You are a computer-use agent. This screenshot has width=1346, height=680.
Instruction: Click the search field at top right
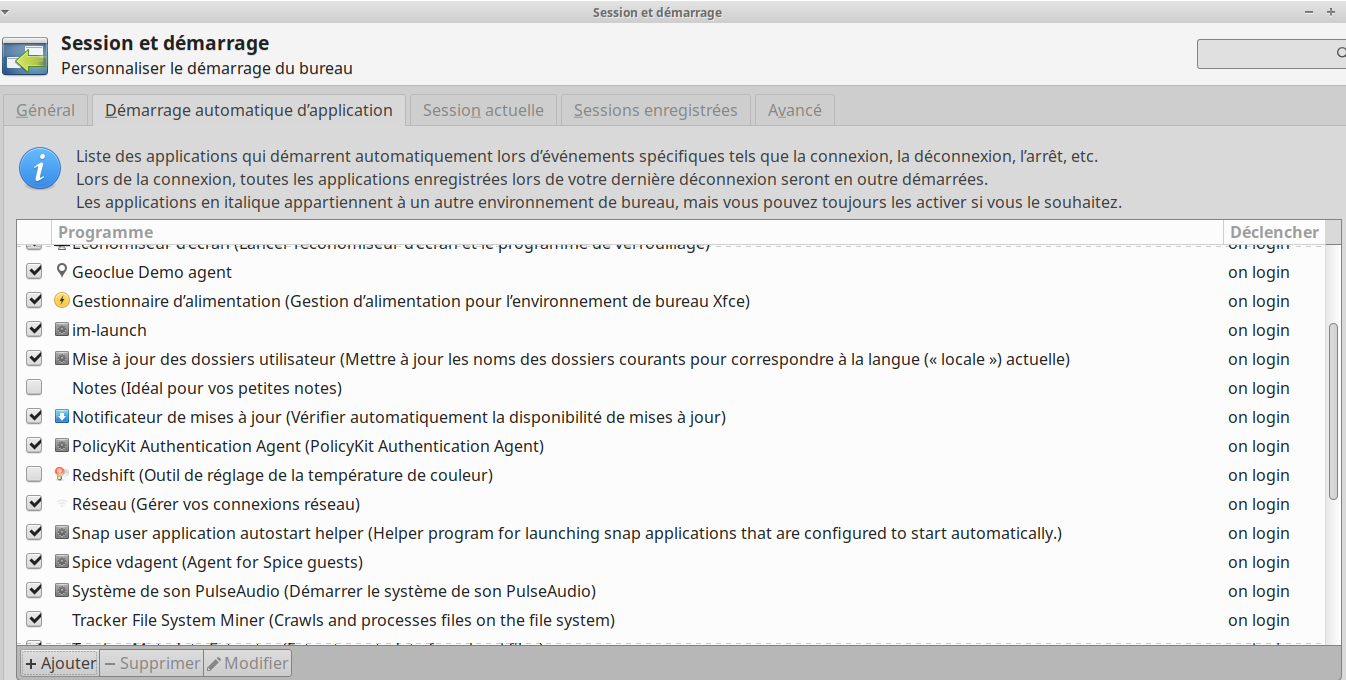tap(1271, 53)
